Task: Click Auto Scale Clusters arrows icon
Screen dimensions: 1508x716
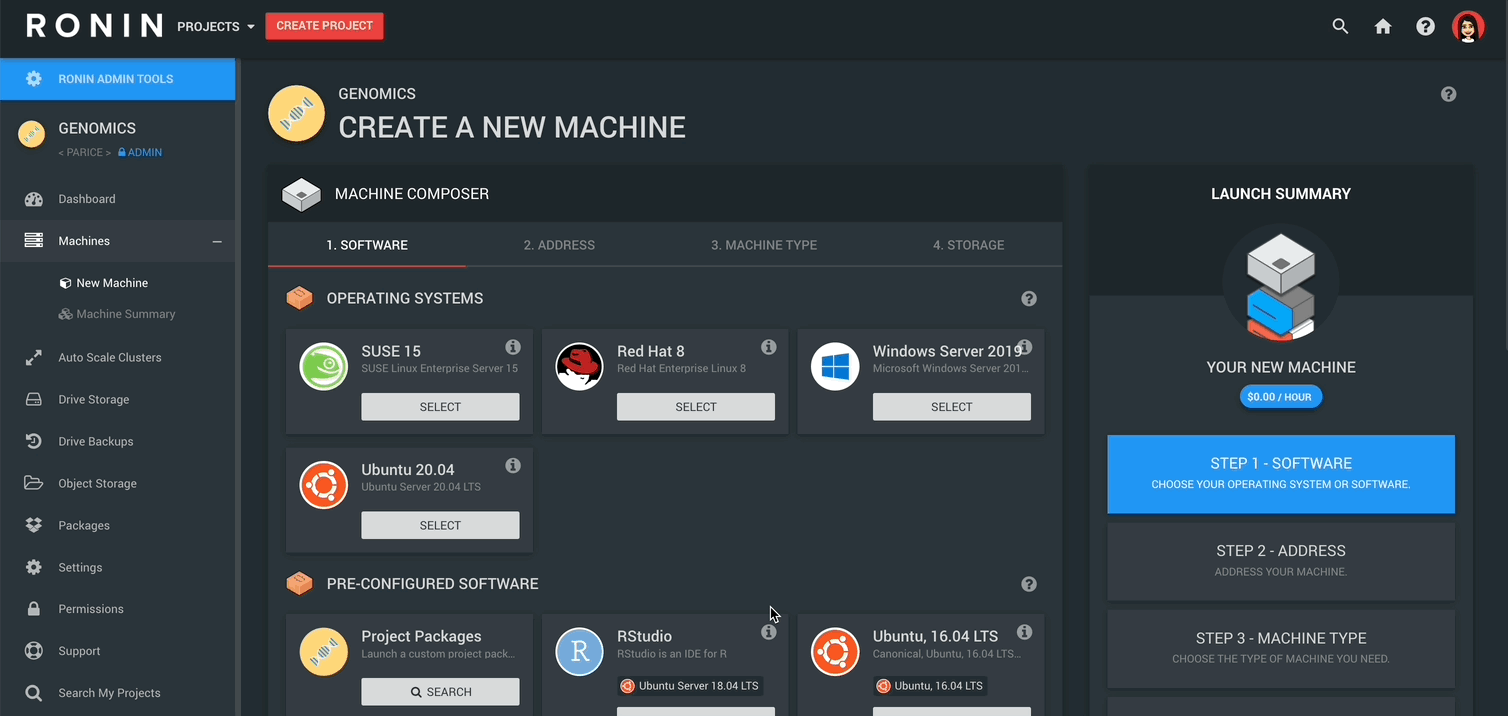Action: click(34, 357)
